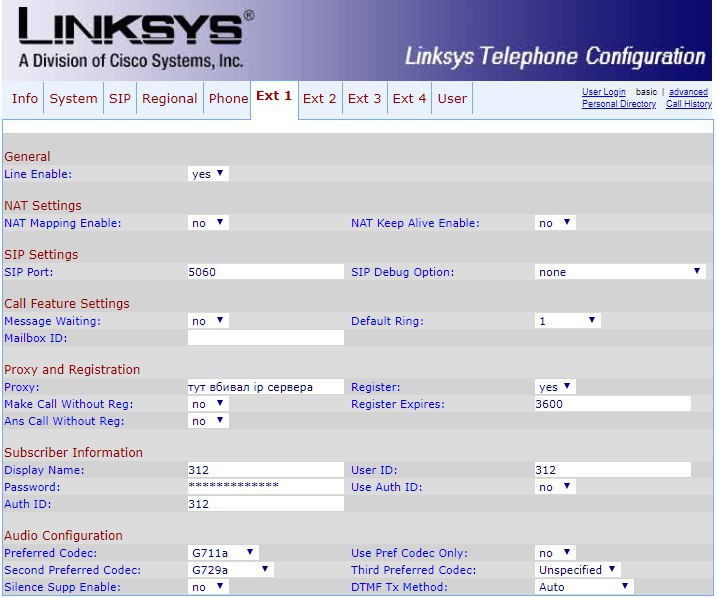Open the Info tab
The image size is (717, 598).
pos(25,98)
